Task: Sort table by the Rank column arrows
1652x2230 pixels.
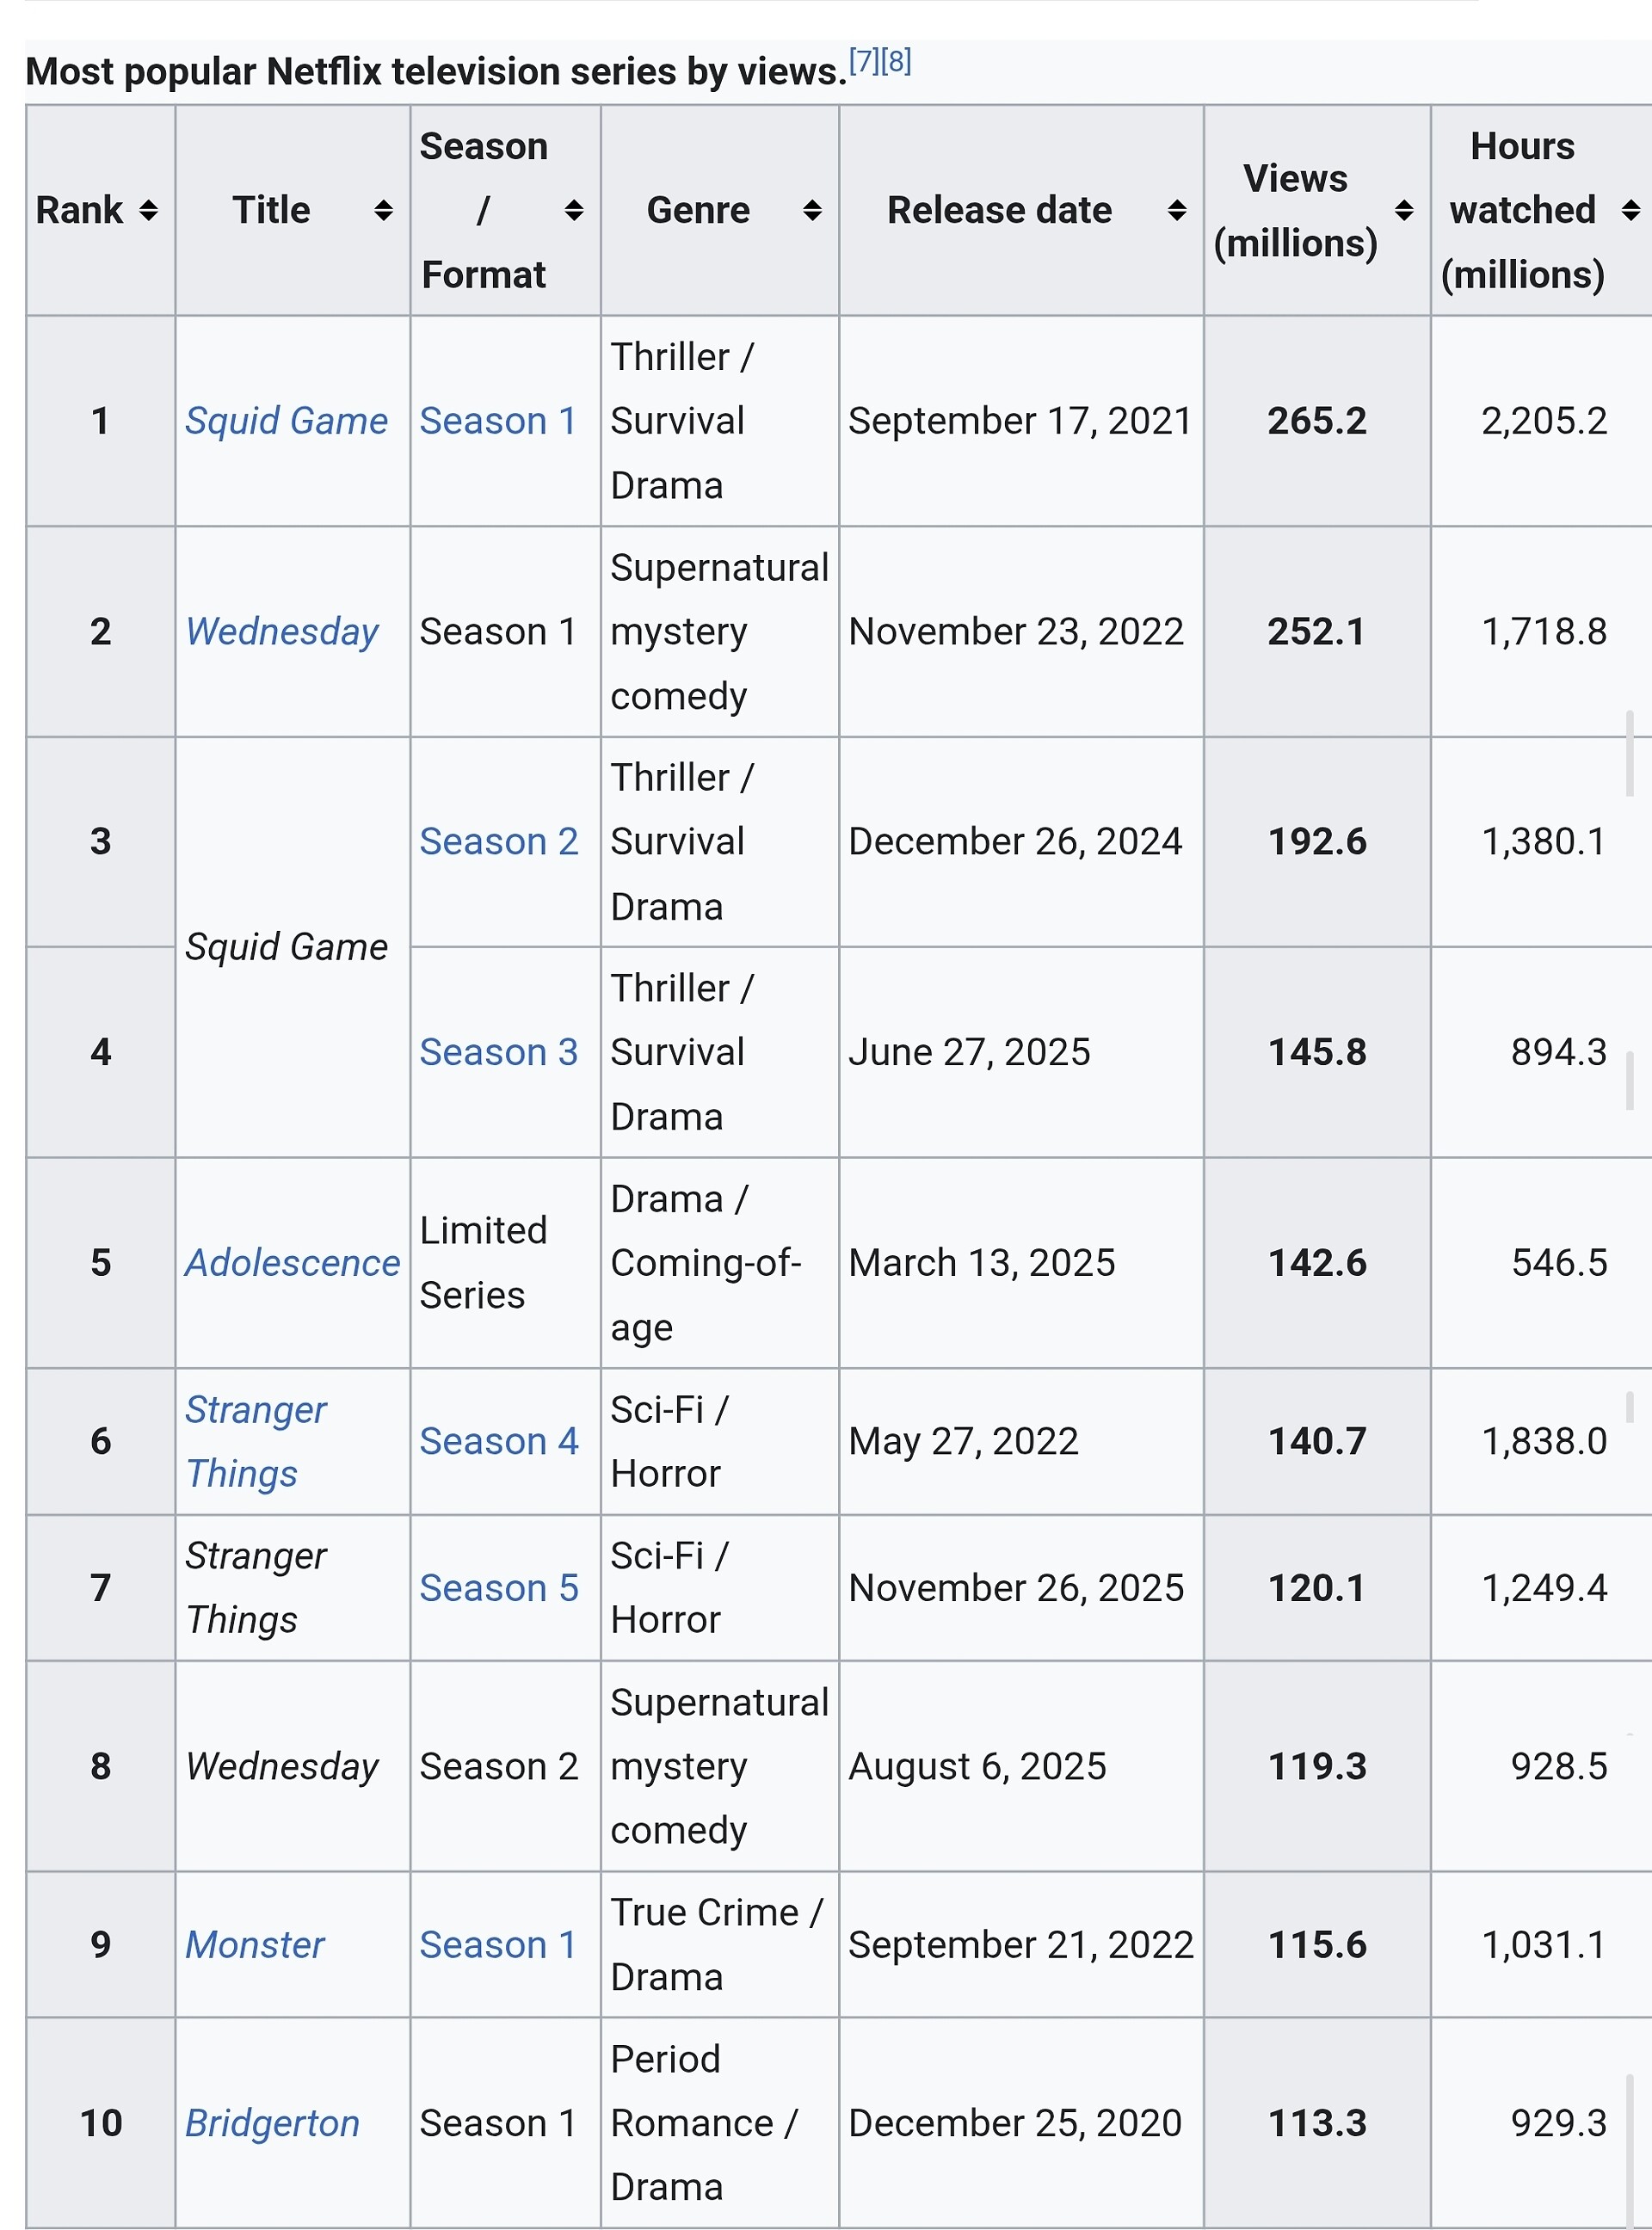Action: [148, 210]
